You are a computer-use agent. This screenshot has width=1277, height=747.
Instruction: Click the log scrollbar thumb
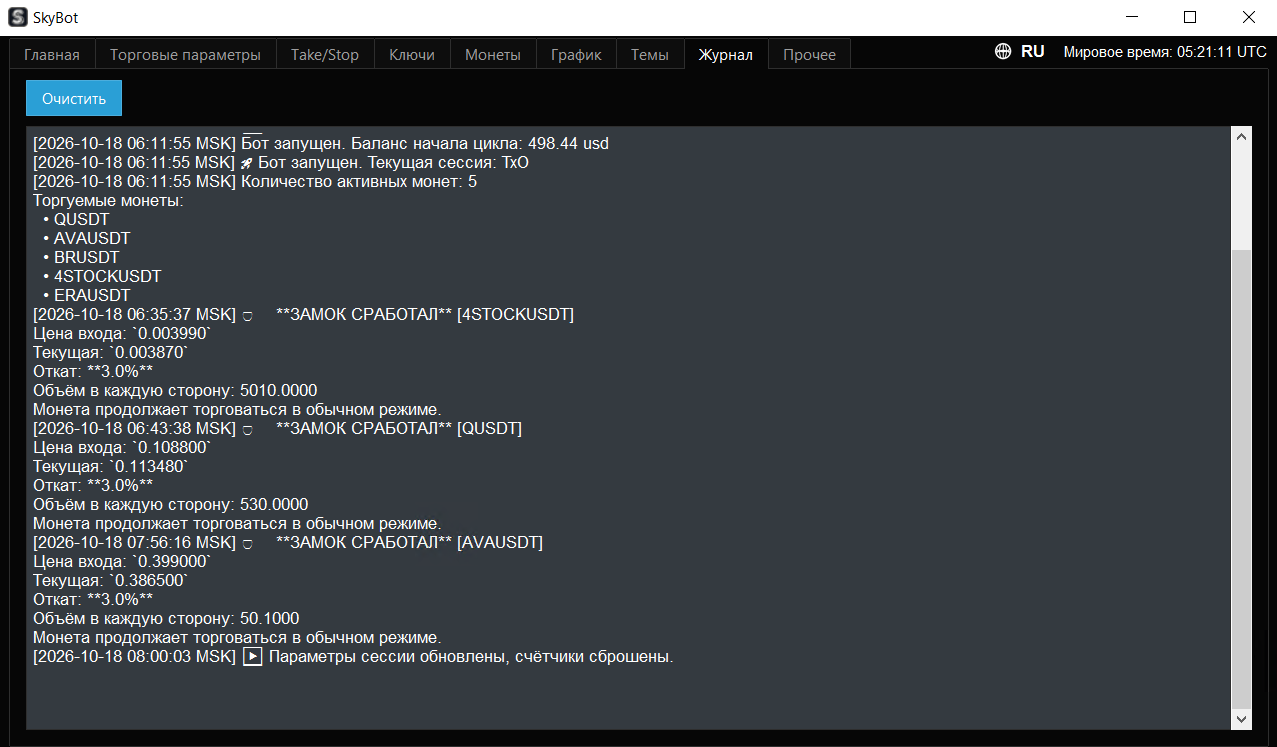pyautogui.click(x=1241, y=478)
